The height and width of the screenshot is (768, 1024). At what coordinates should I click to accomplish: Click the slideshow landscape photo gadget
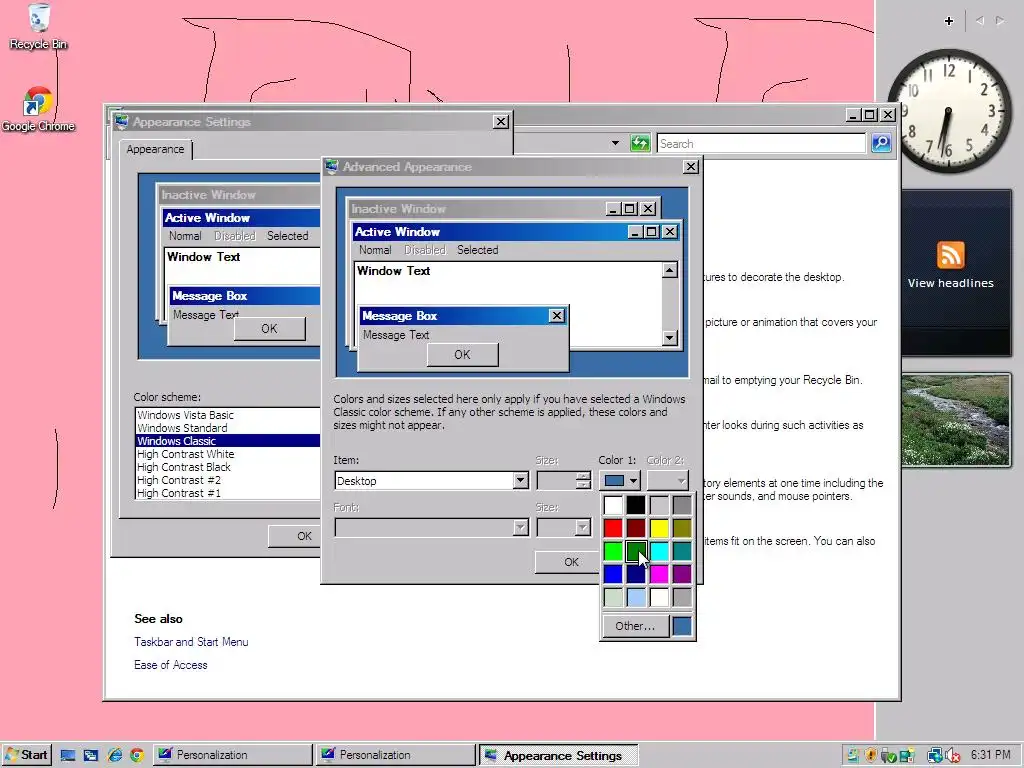pos(956,420)
